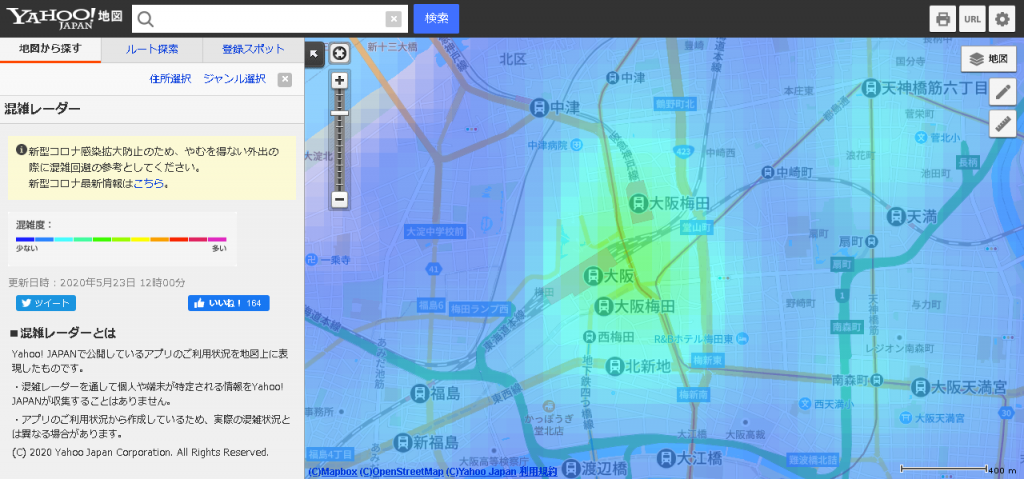Click the URL share button
Screen dimensions: 1024x479
(x=972, y=19)
